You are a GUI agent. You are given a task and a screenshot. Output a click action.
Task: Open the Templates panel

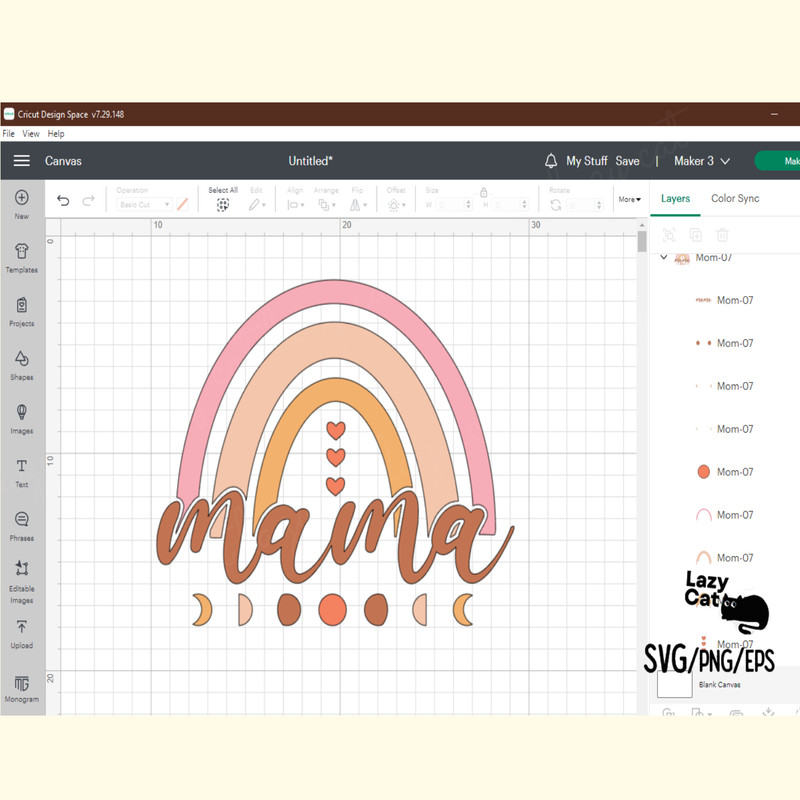point(21,255)
